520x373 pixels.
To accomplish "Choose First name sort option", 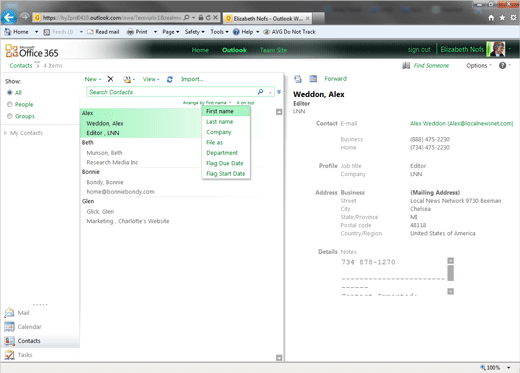I will tap(226, 111).
